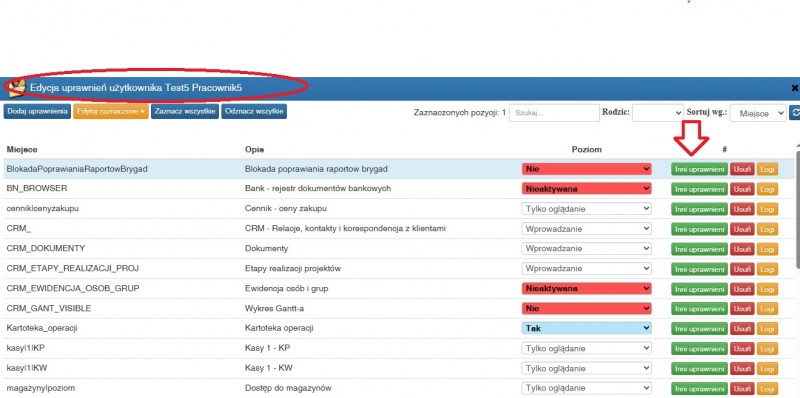Click the refresh icon beside Sortuj dropdown

click(x=795, y=113)
